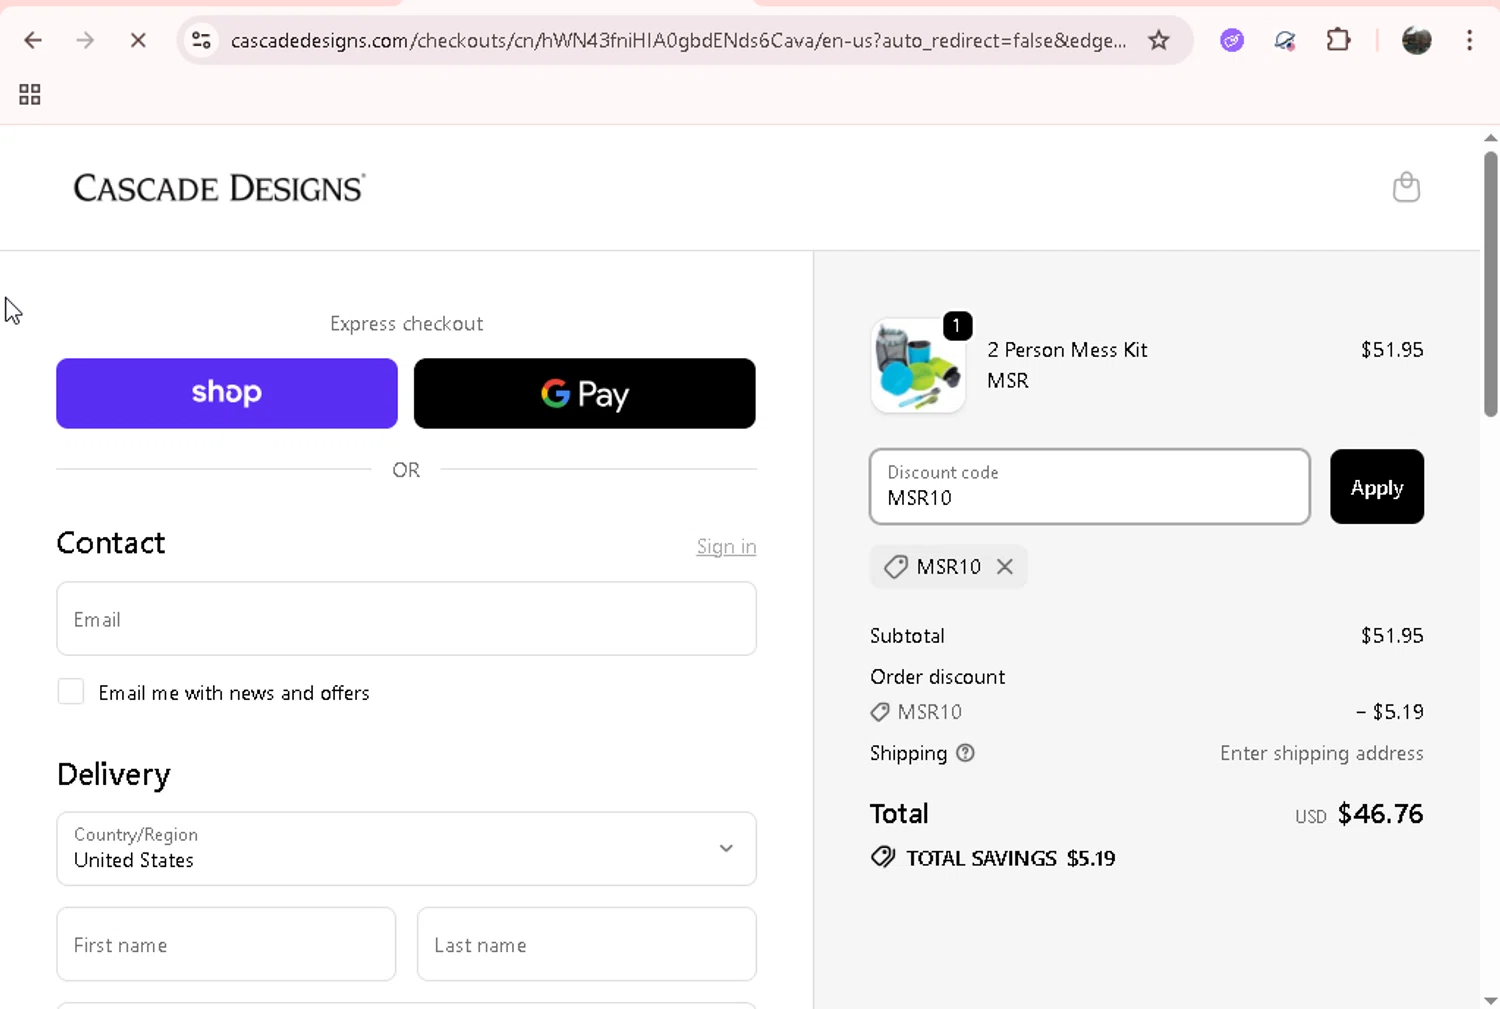The width and height of the screenshot is (1500, 1009).
Task: Open the Chrome three-dot menu
Action: pos(1469,40)
